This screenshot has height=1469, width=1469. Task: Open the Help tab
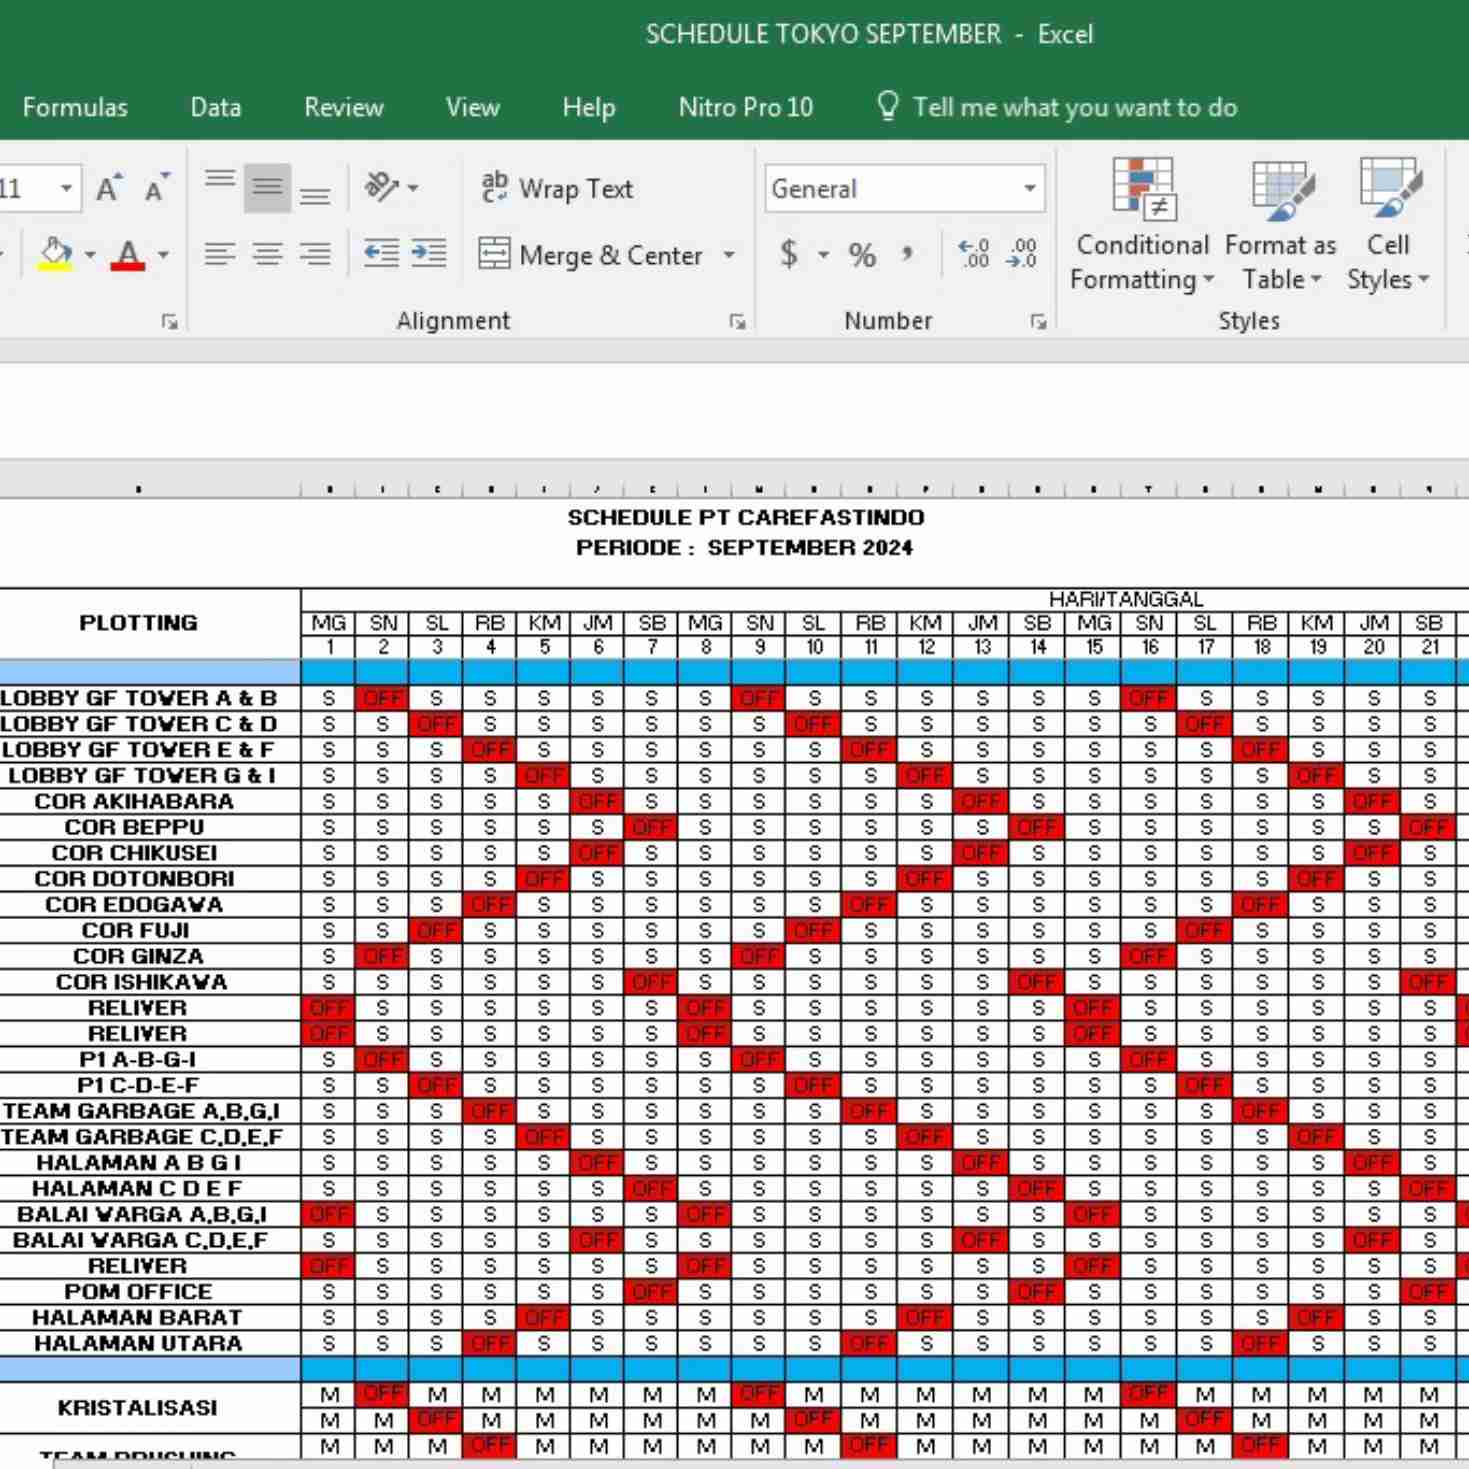coord(588,107)
